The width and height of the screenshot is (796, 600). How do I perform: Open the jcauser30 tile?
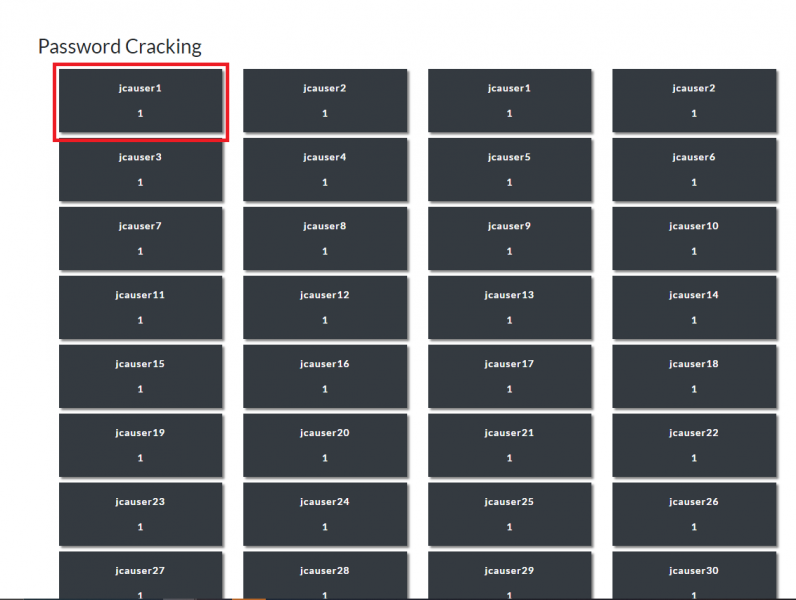(694, 576)
